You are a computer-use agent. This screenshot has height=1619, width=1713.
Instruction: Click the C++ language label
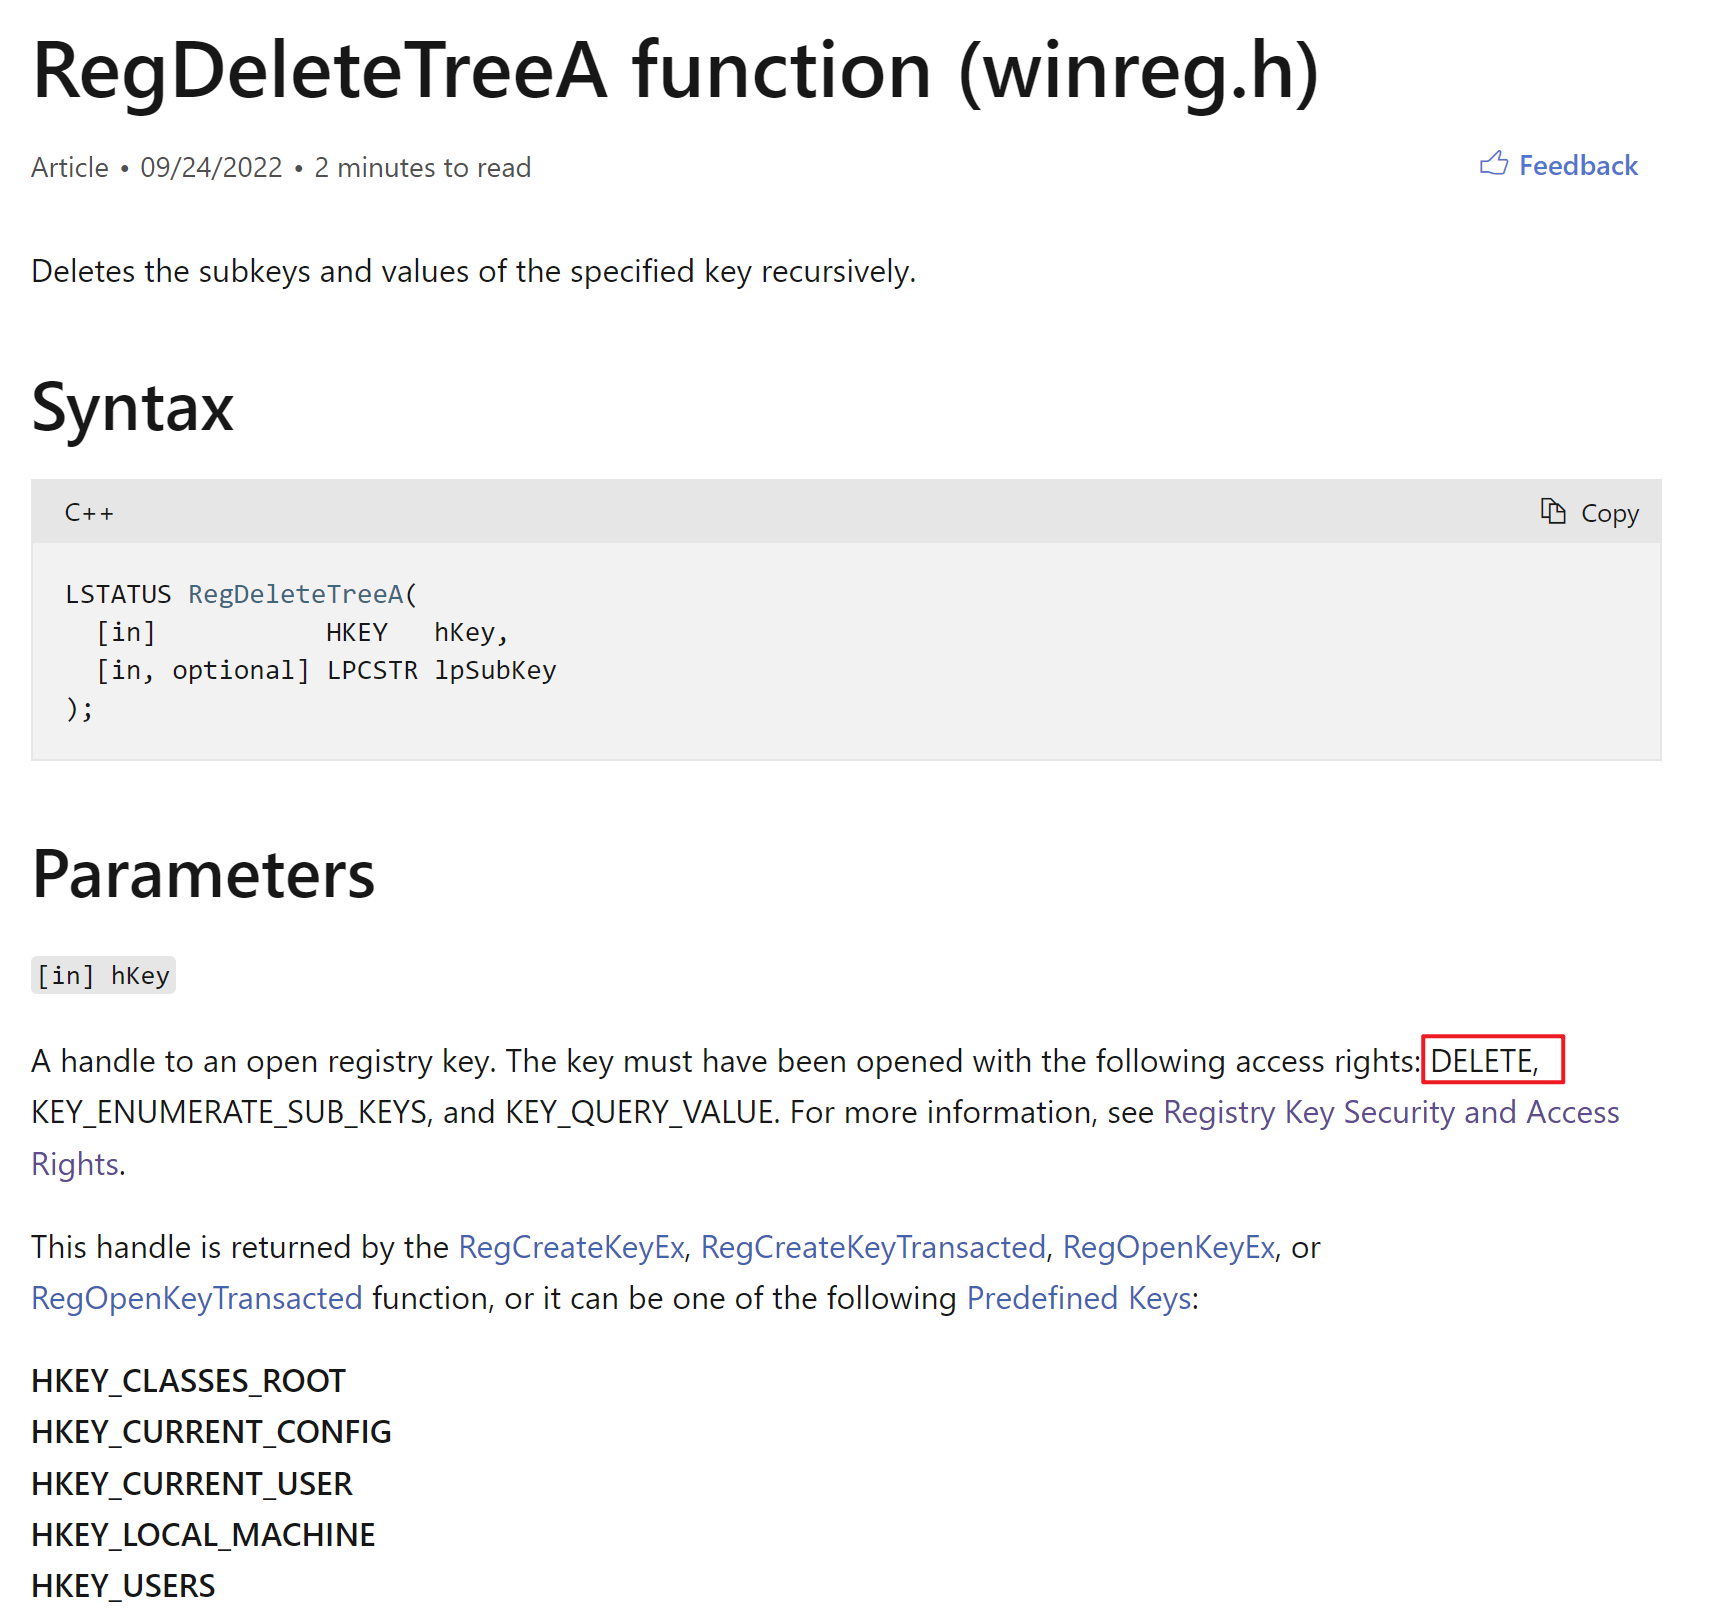(89, 513)
